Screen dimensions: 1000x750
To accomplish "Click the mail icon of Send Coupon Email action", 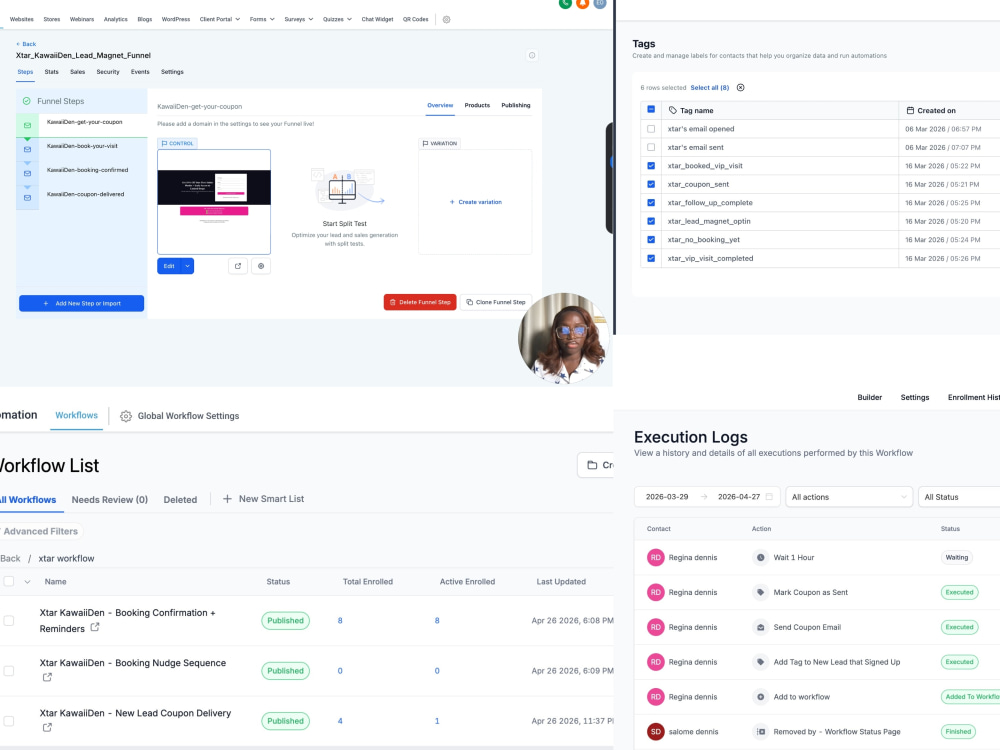I will point(760,628).
